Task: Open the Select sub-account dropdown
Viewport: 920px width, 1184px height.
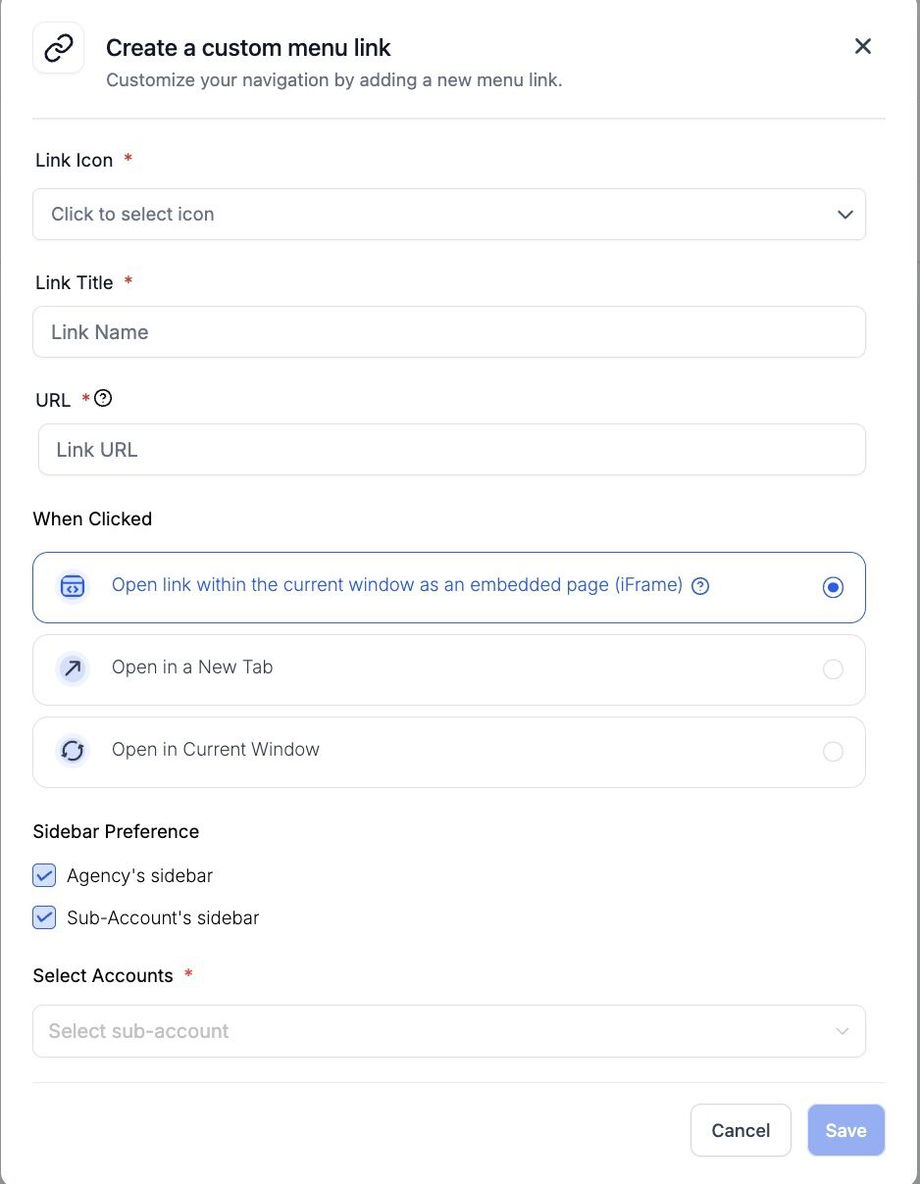Action: click(x=449, y=1029)
